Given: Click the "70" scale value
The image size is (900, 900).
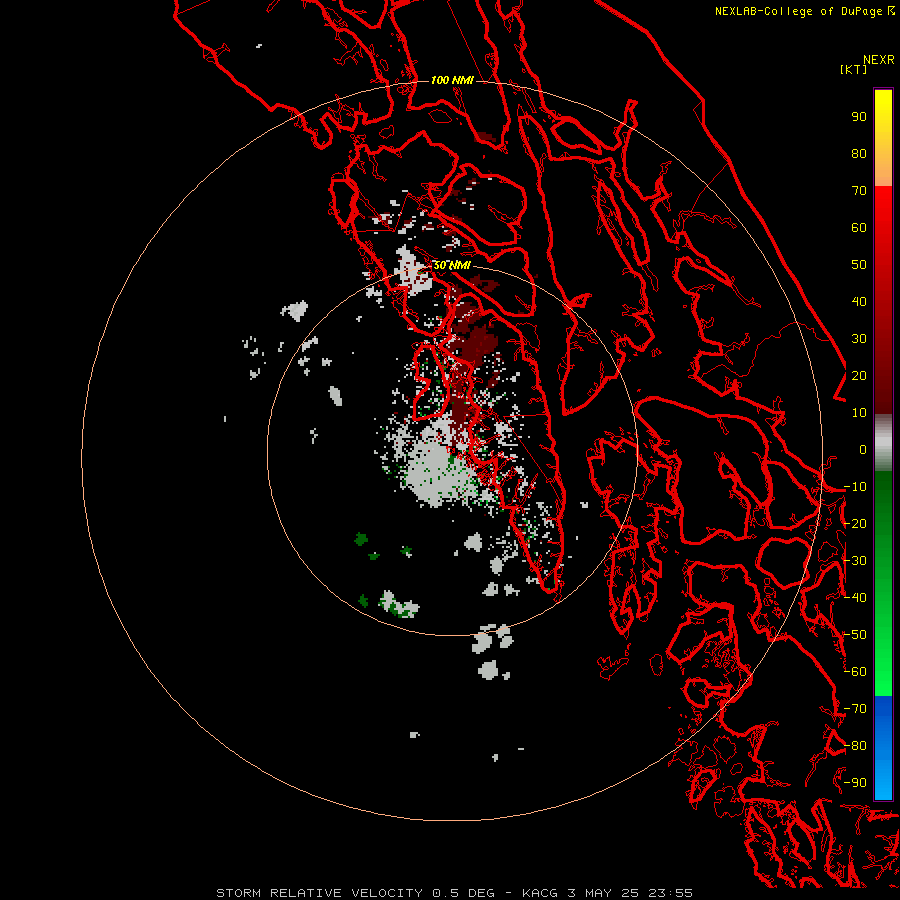Looking at the screenshot, I should [859, 191].
